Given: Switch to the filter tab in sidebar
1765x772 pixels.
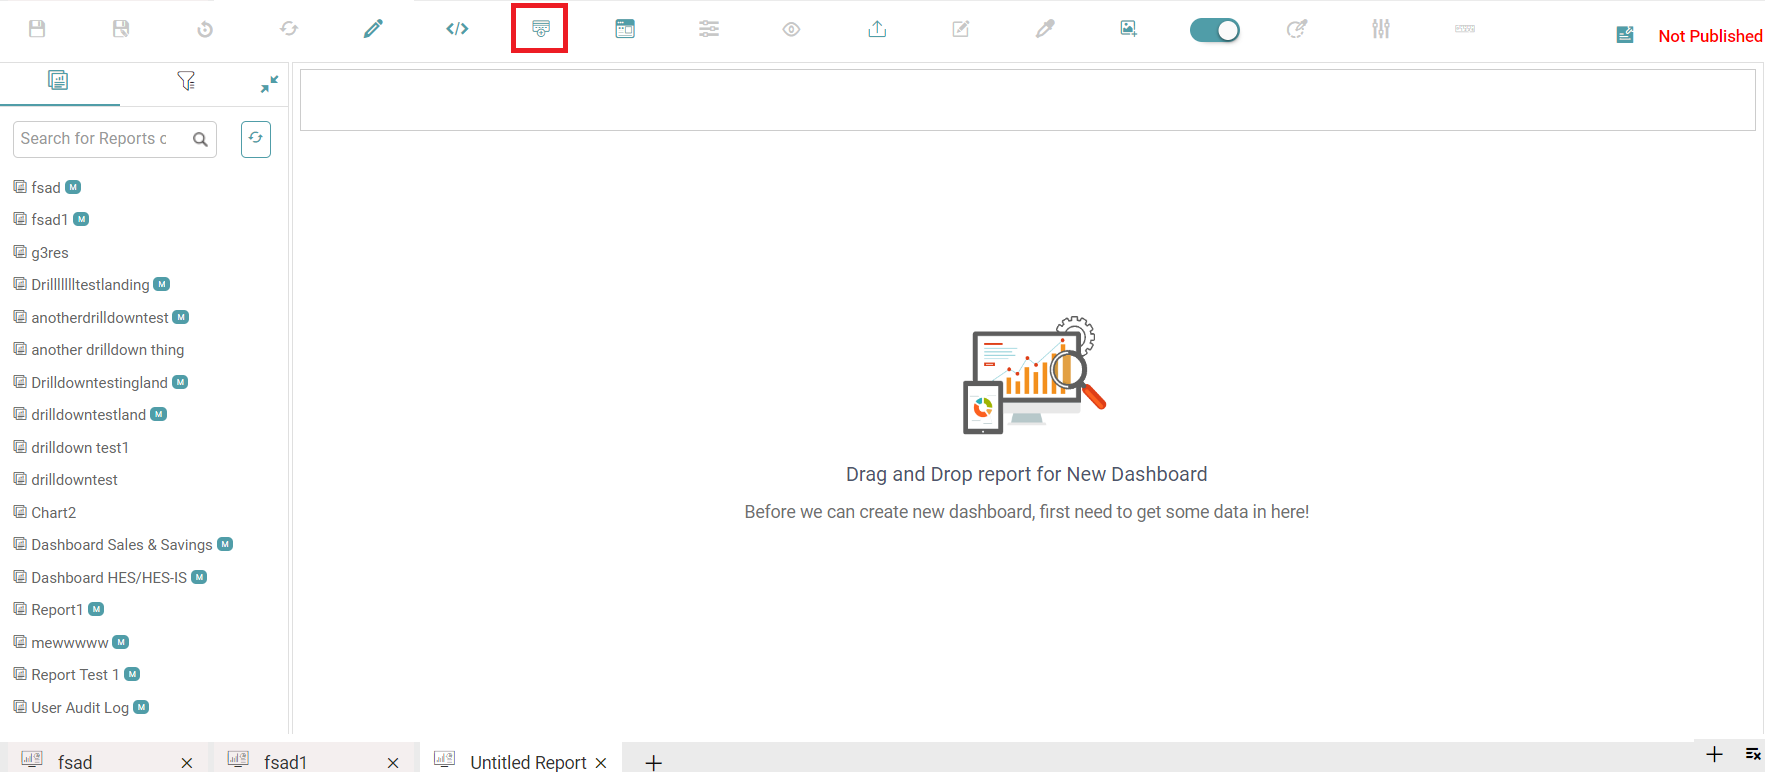Looking at the screenshot, I should tap(186, 81).
